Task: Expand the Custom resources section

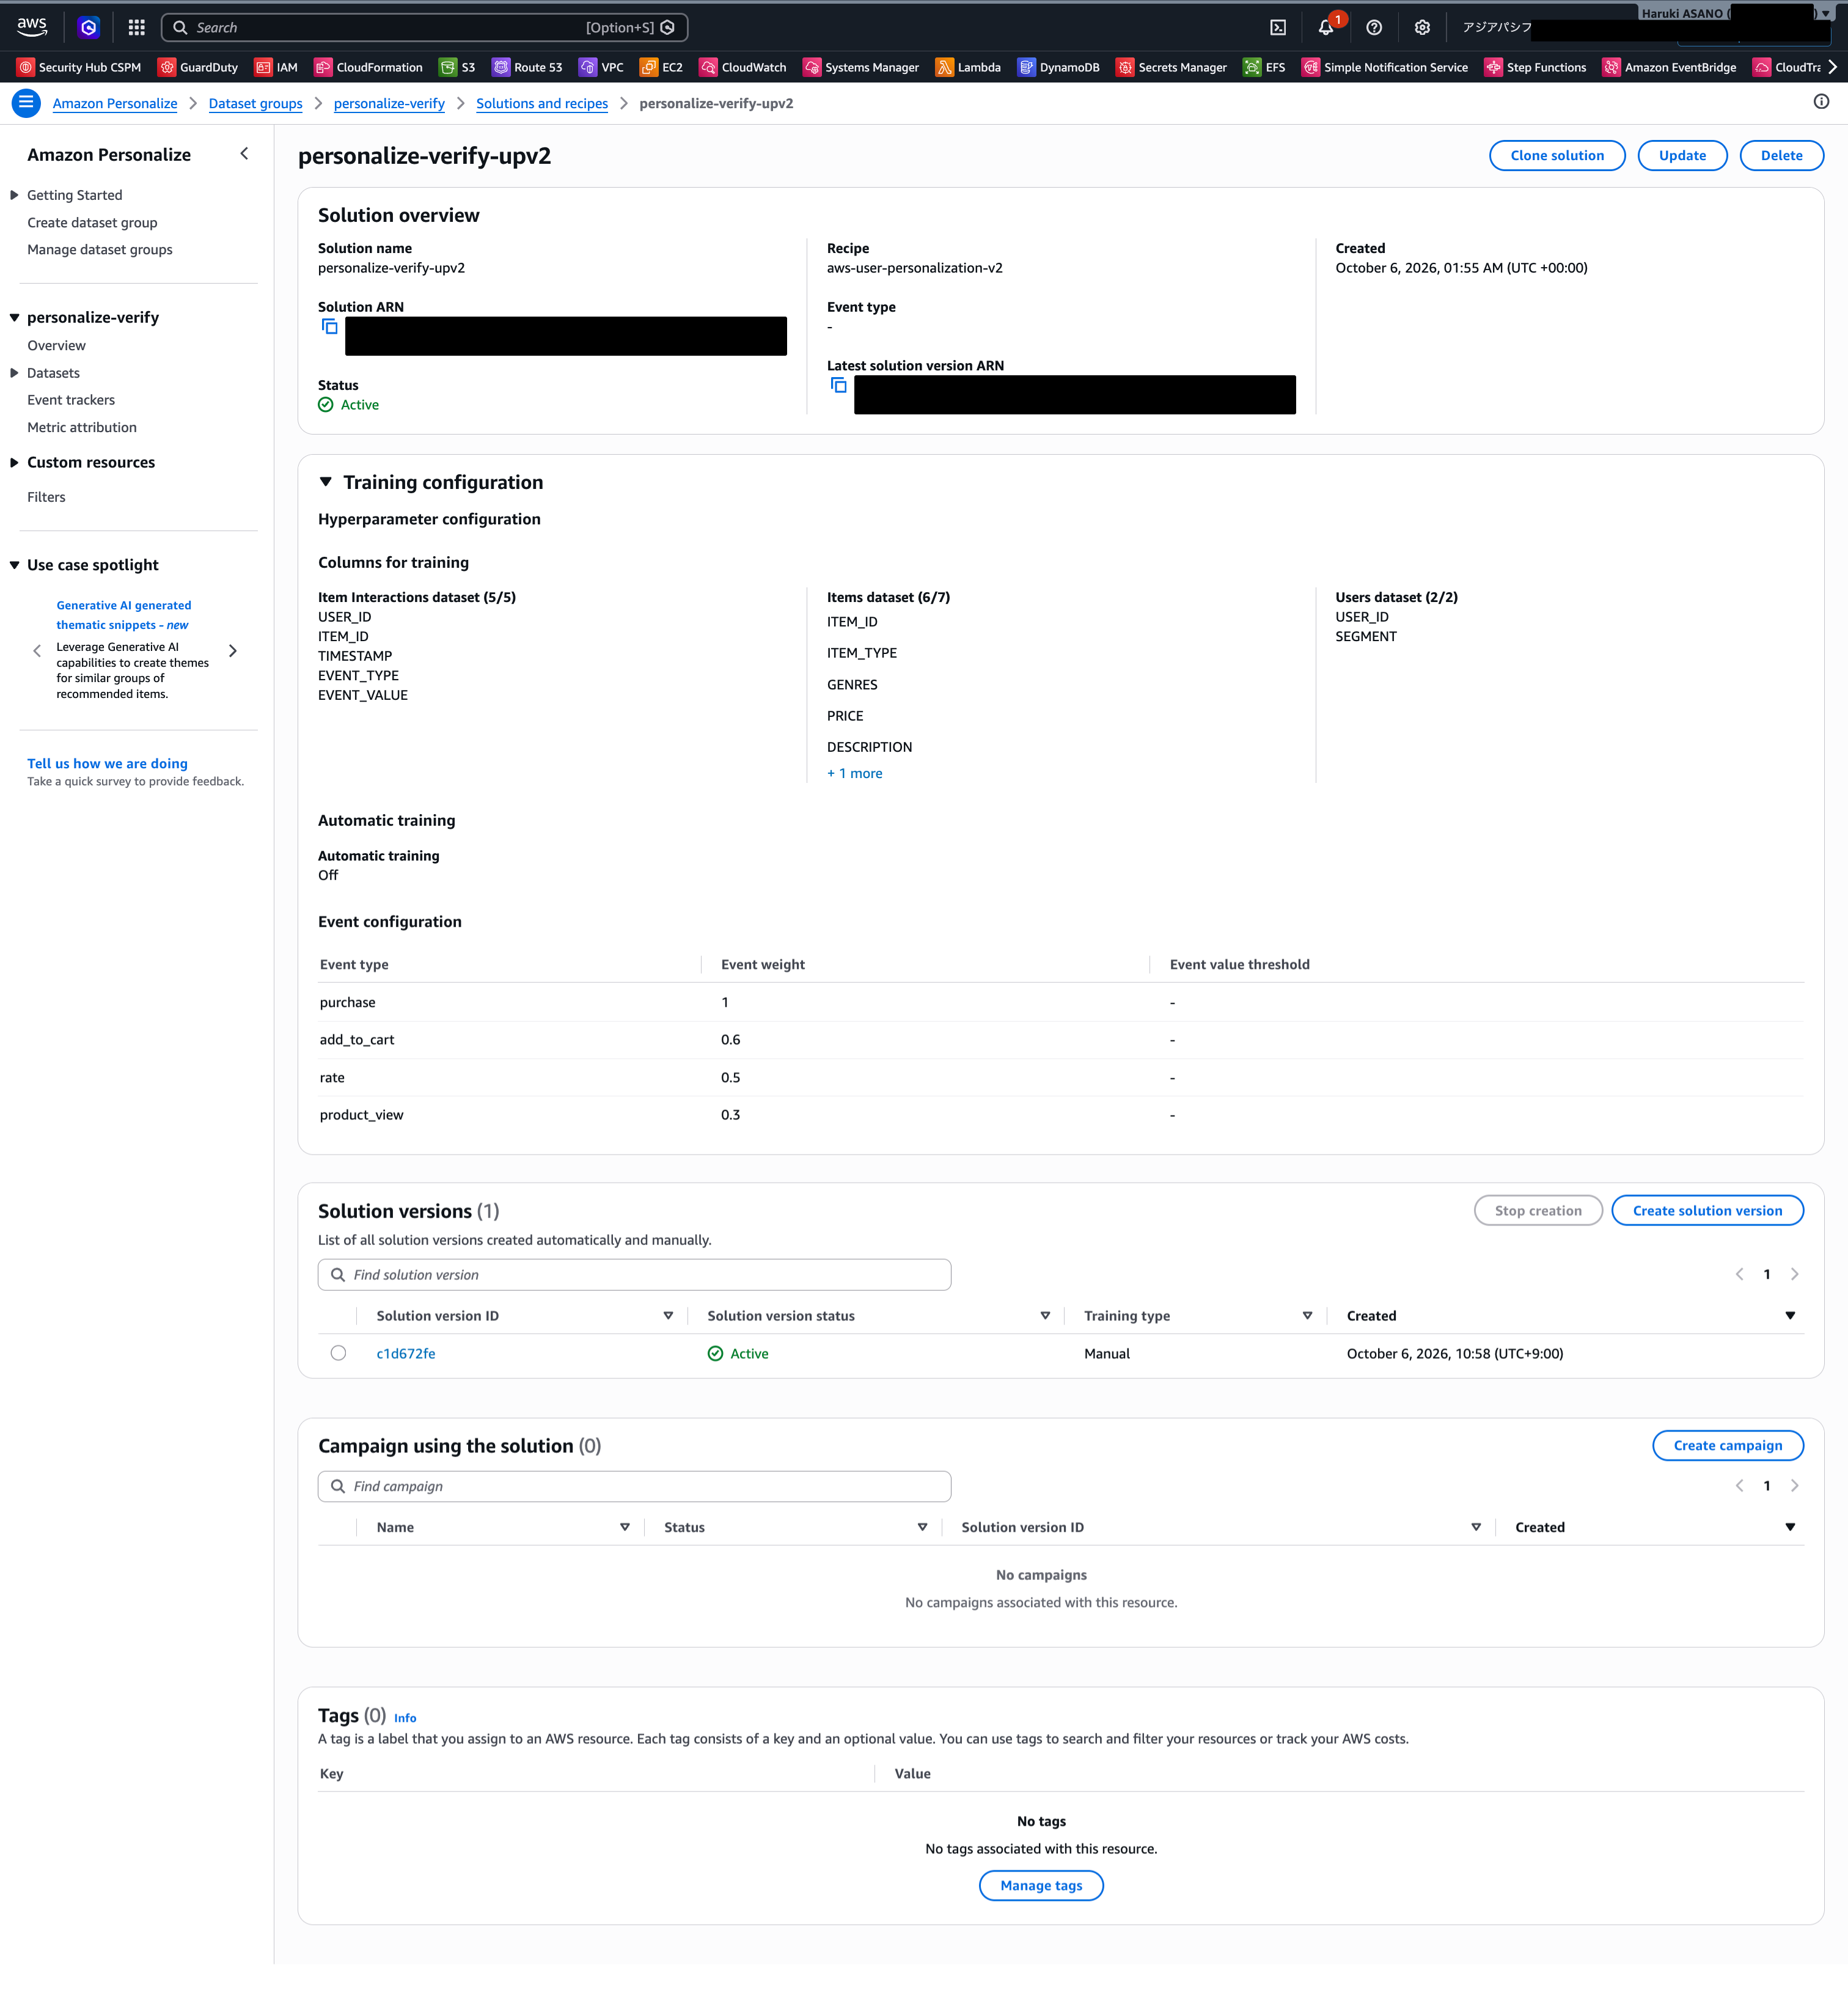Action: point(14,462)
